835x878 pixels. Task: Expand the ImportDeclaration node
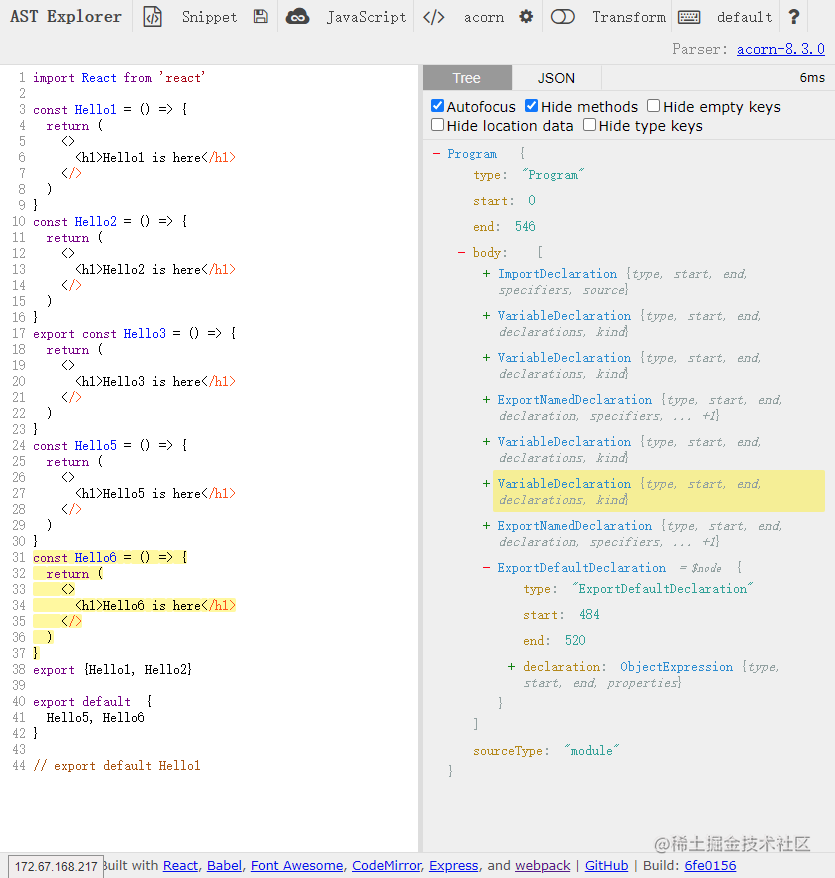(x=486, y=273)
